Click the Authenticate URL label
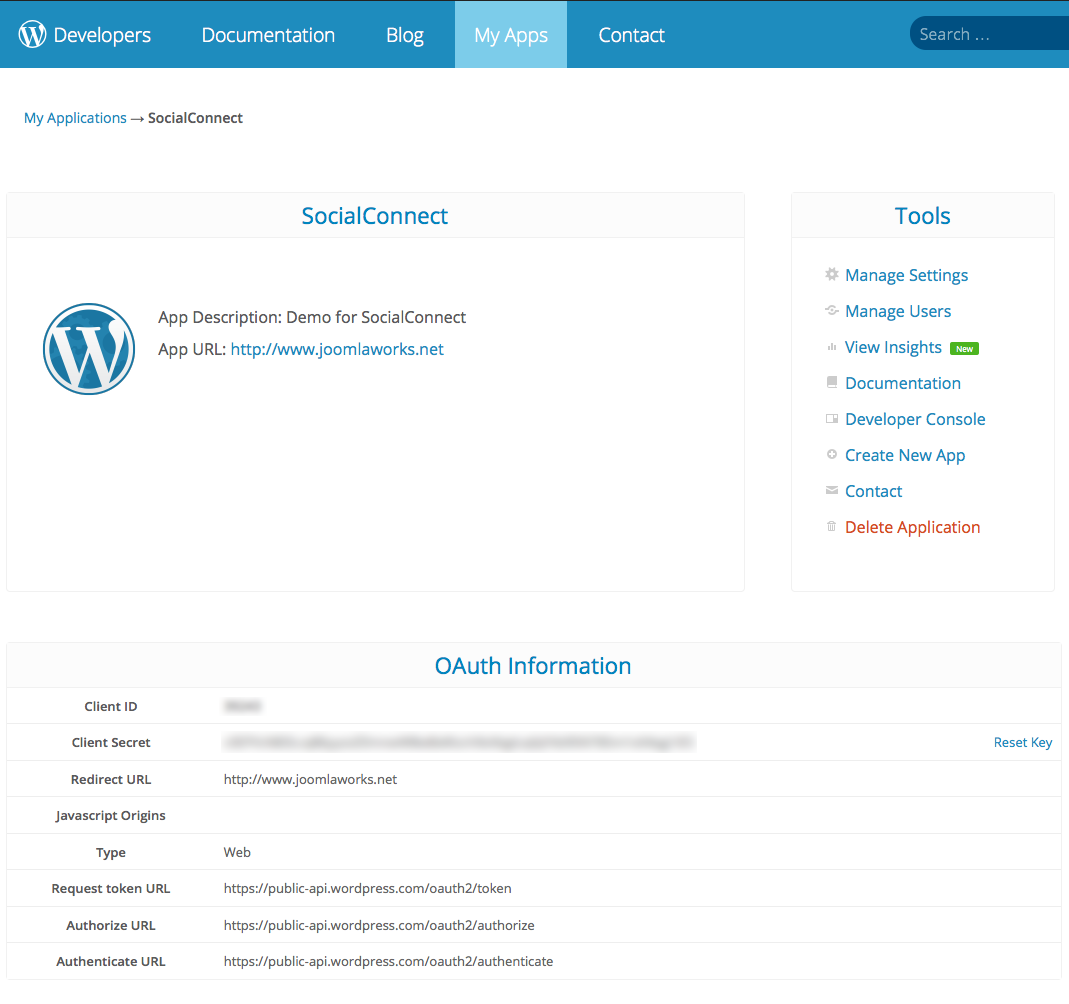 110,961
